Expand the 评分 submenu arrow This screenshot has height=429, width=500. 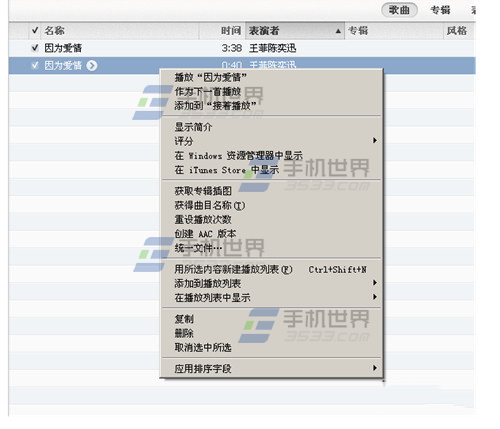375,141
